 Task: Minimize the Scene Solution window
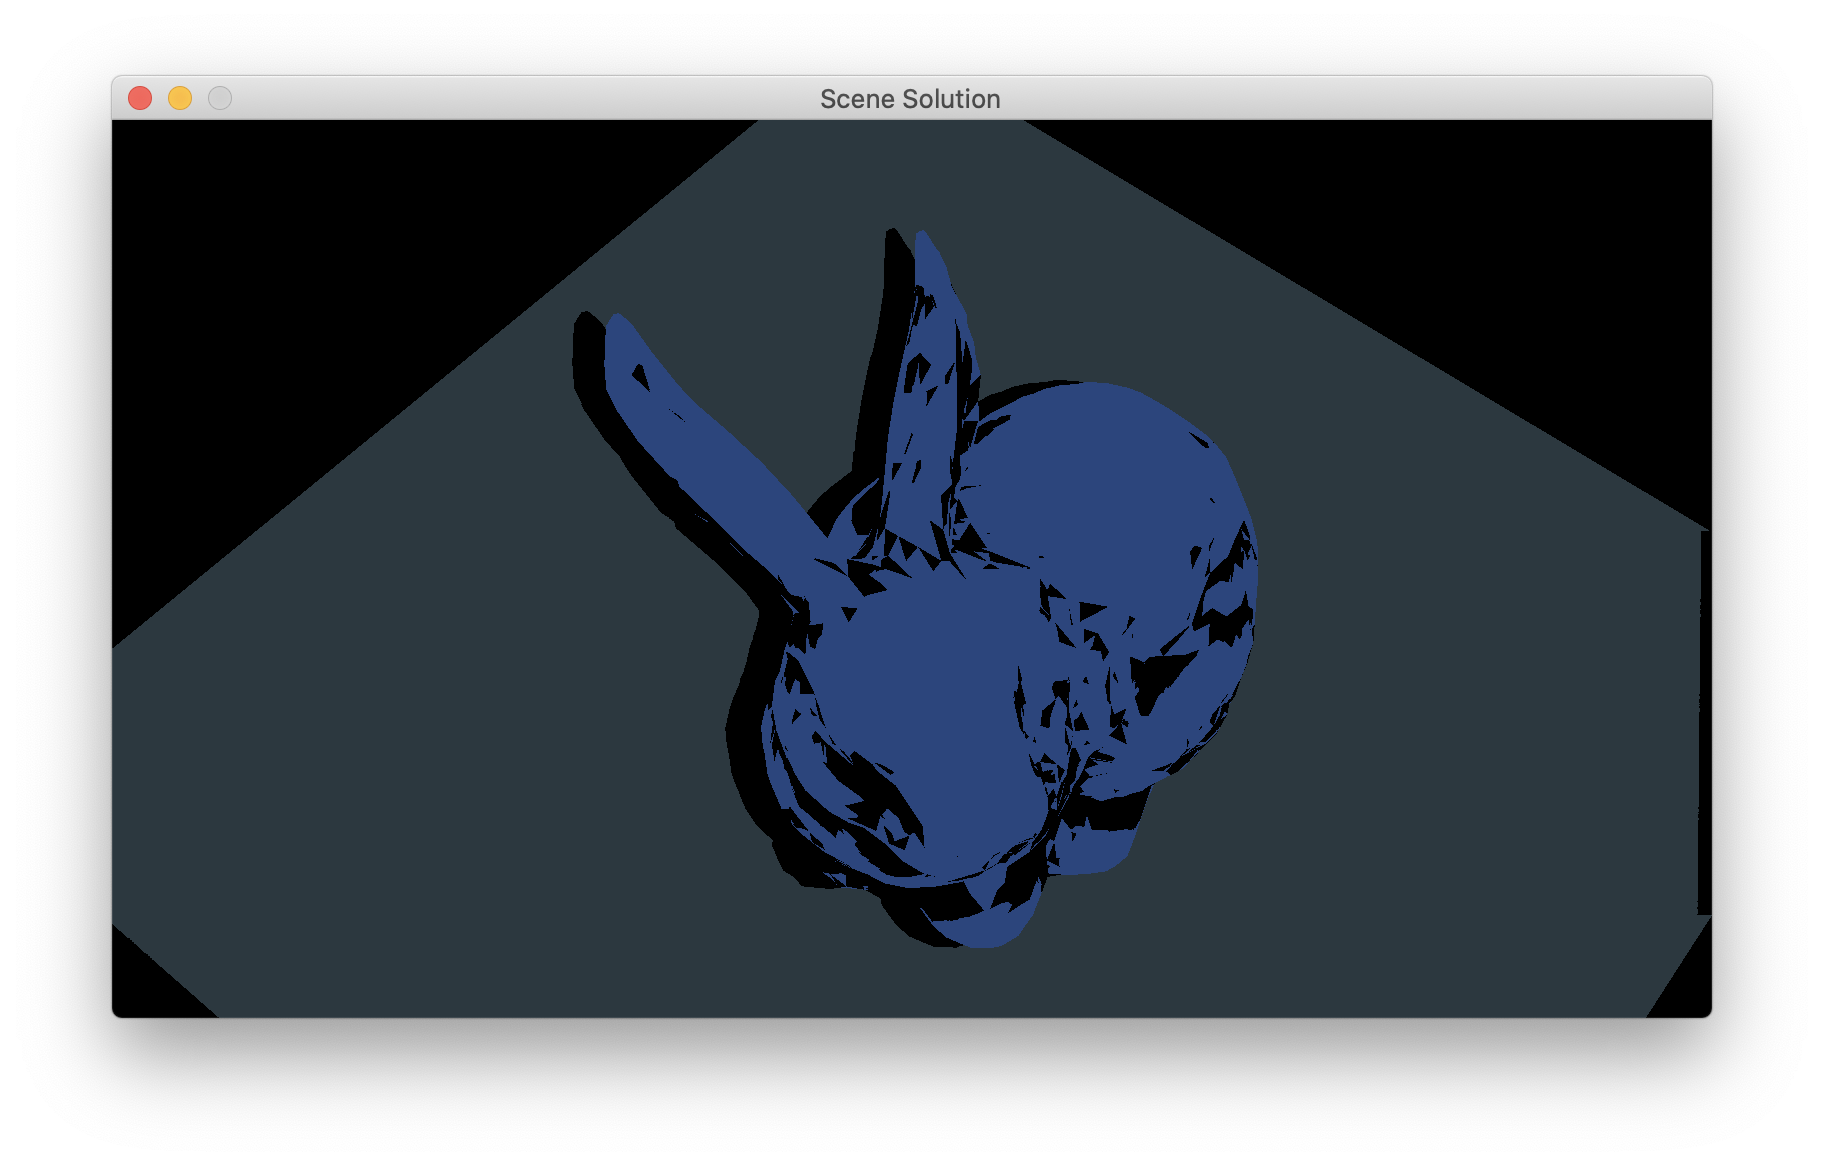(180, 98)
